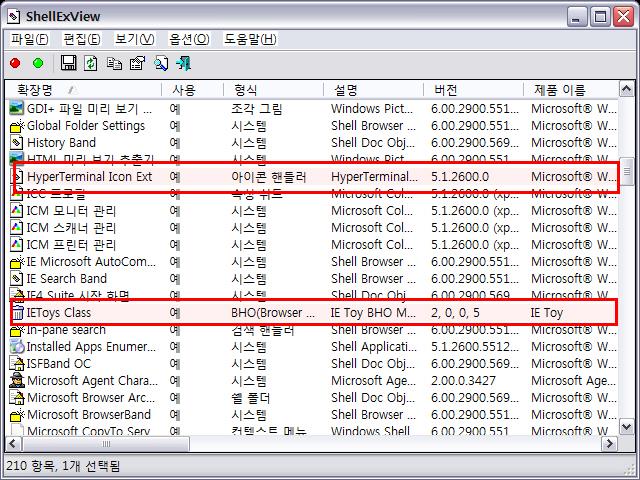Click the Microsoft Browser Arc row icon
The width and height of the screenshot is (640, 480).
[x=17, y=398]
